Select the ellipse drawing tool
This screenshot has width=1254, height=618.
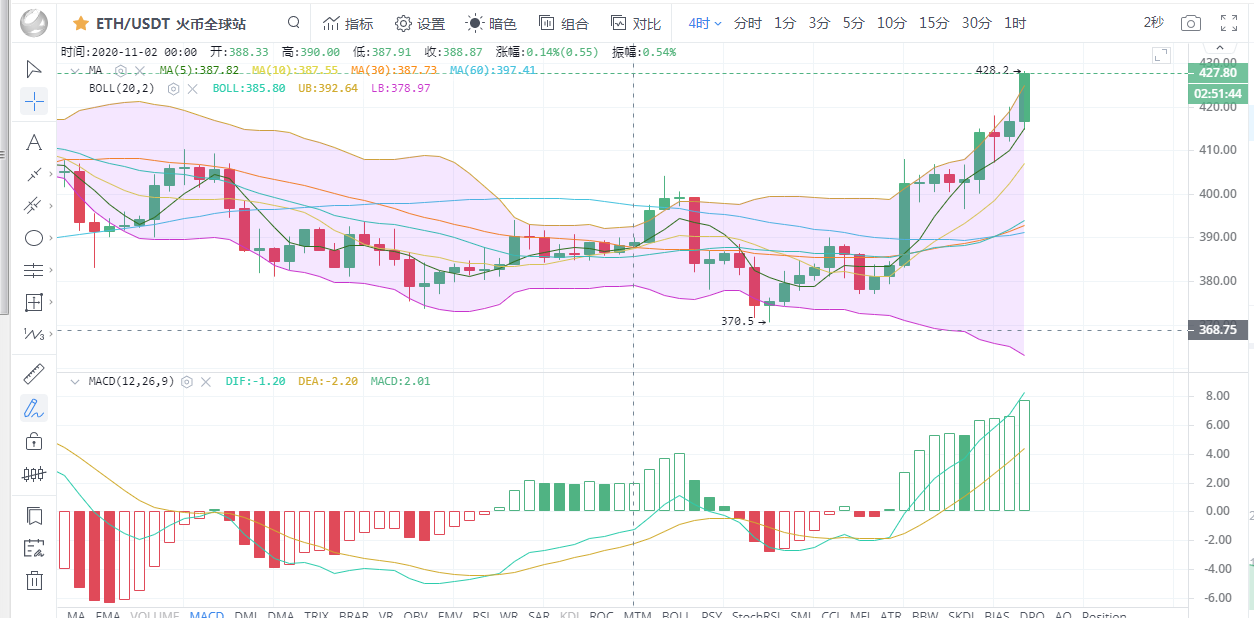pos(34,238)
